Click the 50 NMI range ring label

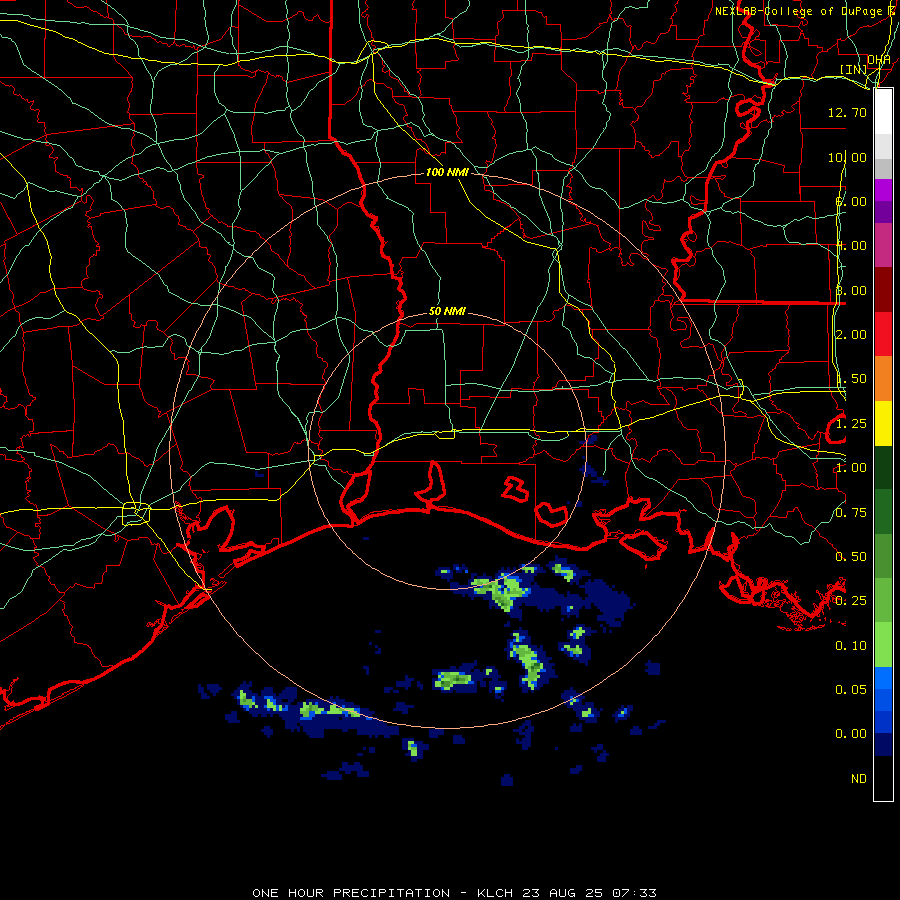tap(447, 311)
